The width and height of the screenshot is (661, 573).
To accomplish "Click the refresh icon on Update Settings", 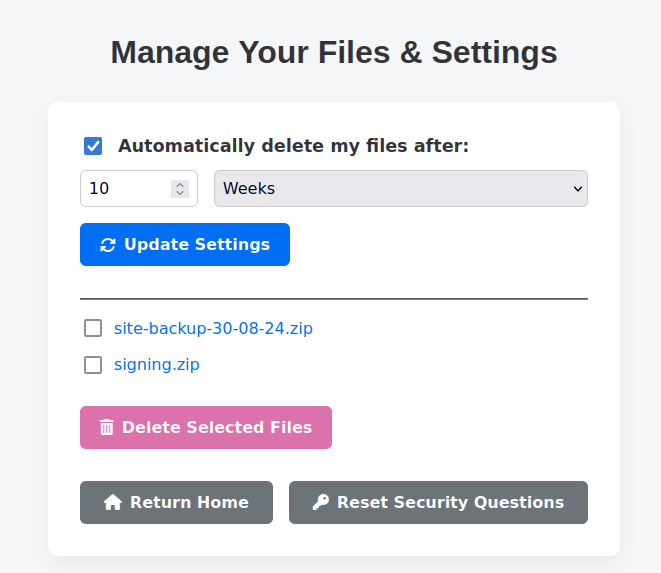I will pyautogui.click(x=108, y=245).
